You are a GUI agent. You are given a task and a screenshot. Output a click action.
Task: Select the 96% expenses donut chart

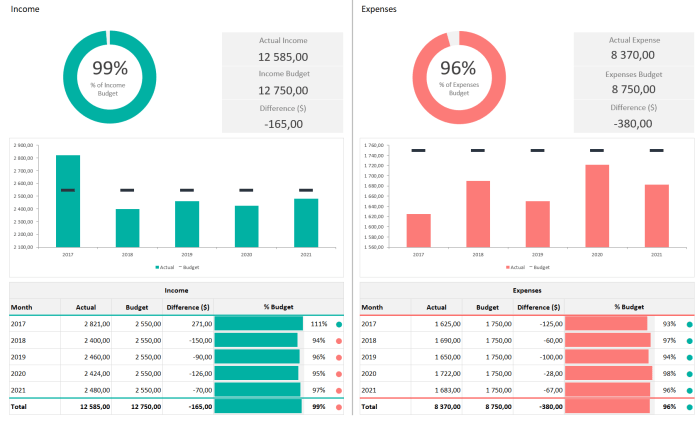point(459,77)
